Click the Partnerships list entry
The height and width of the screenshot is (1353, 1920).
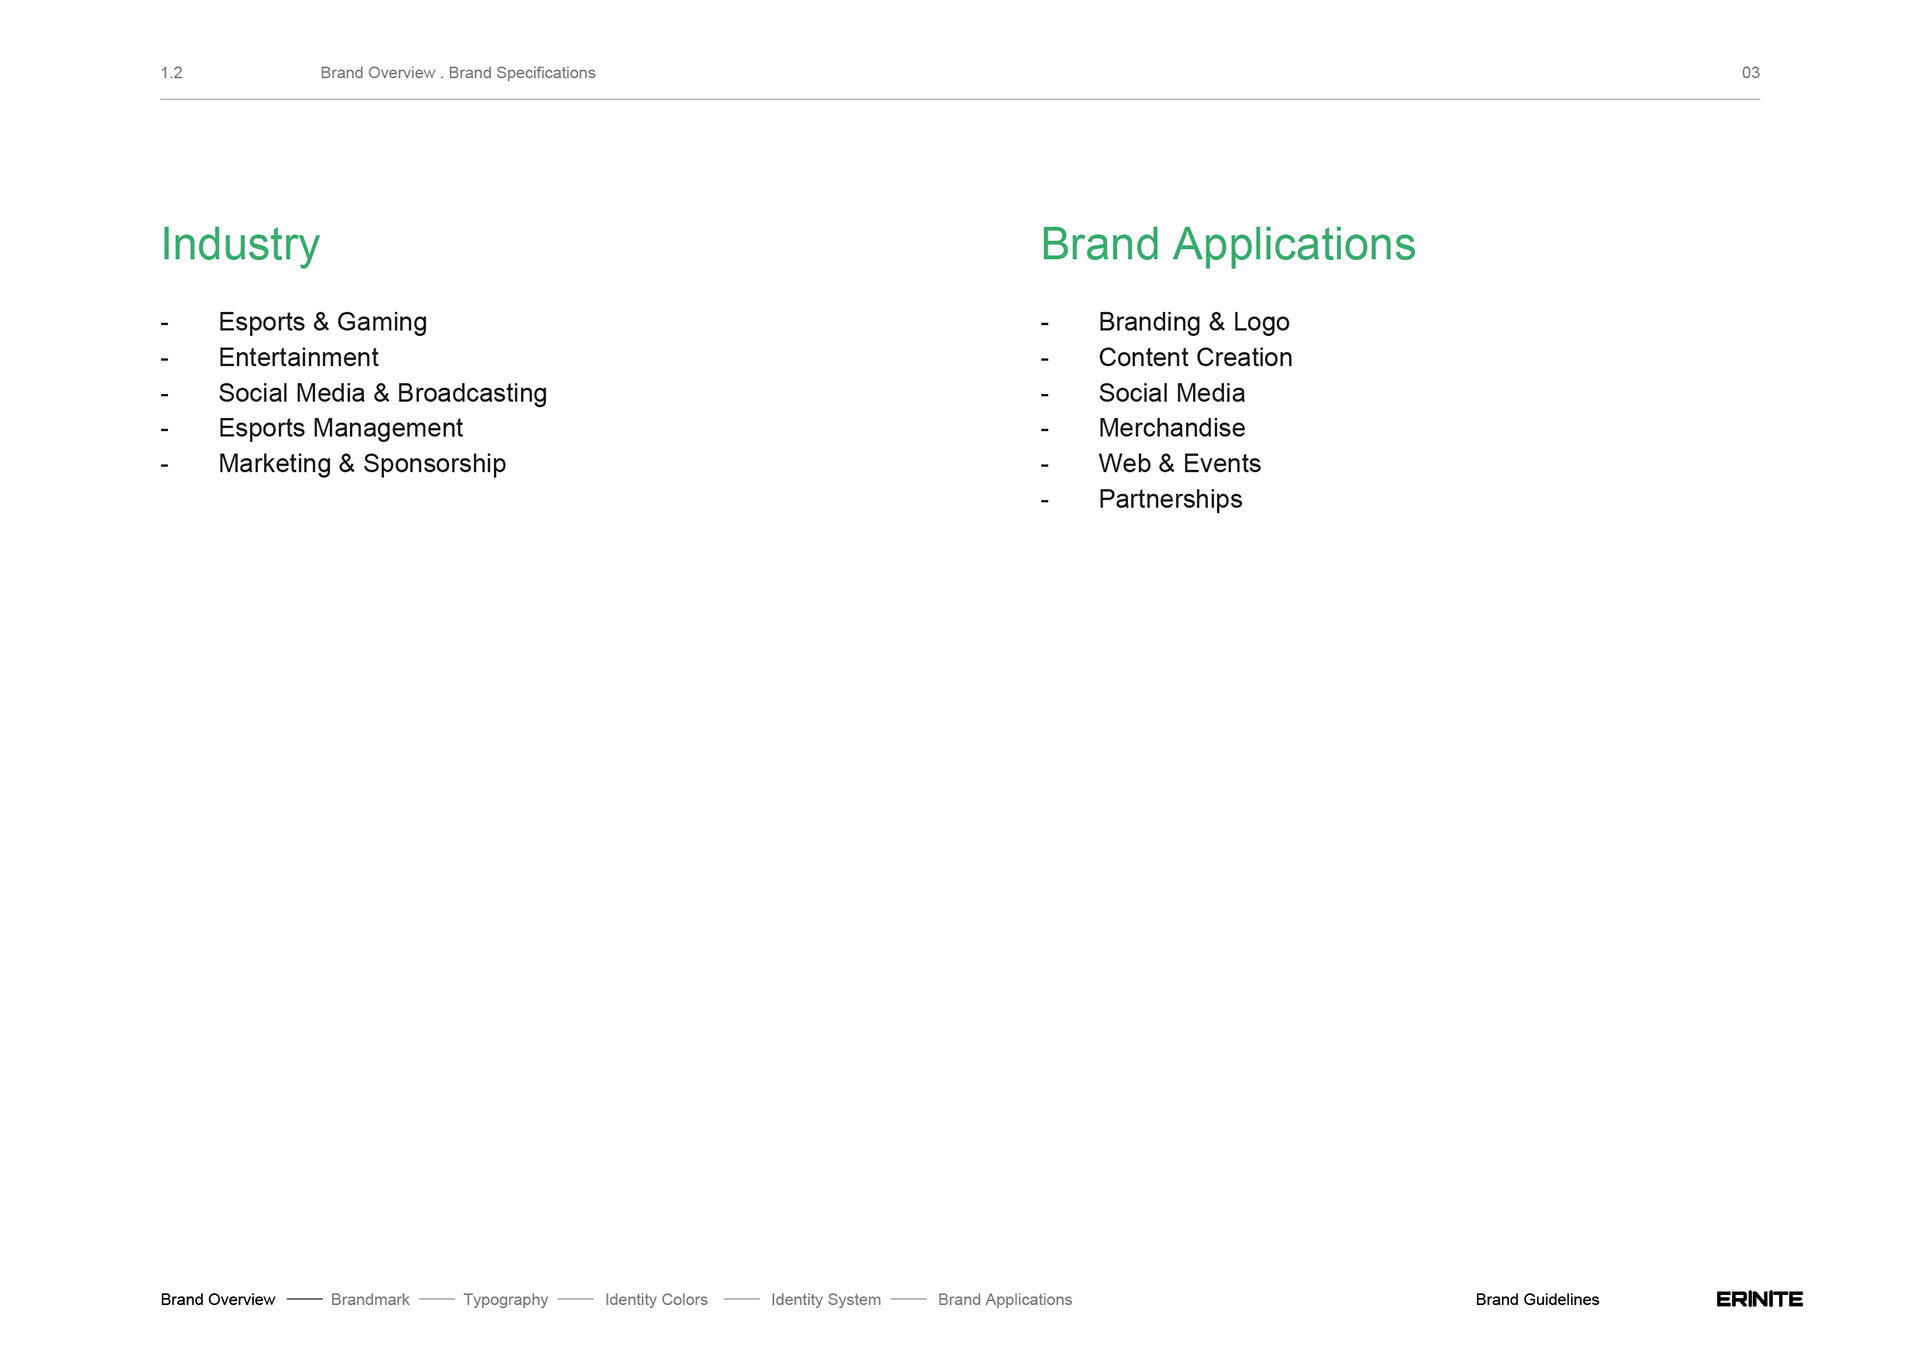pos(1170,499)
